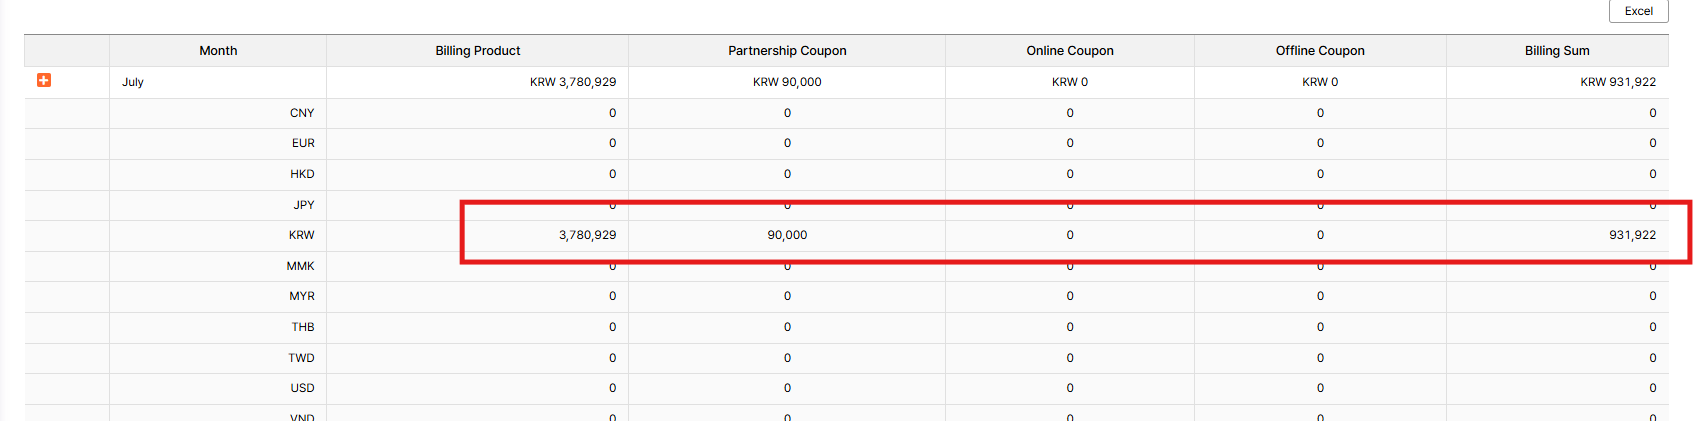This screenshot has height=421, width=1693.
Task: Click the Billing Product column header
Action: pyautogui.click(x=477, y=51)
